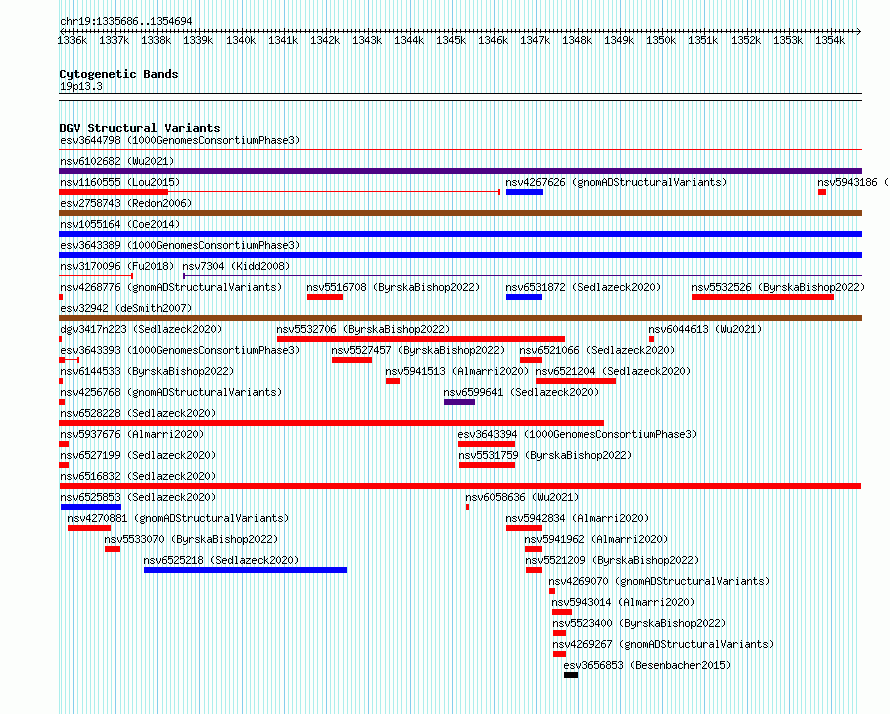Open nsv5937676 (Almarri2020) variant
890x714 pixels.
coord(132,434)
